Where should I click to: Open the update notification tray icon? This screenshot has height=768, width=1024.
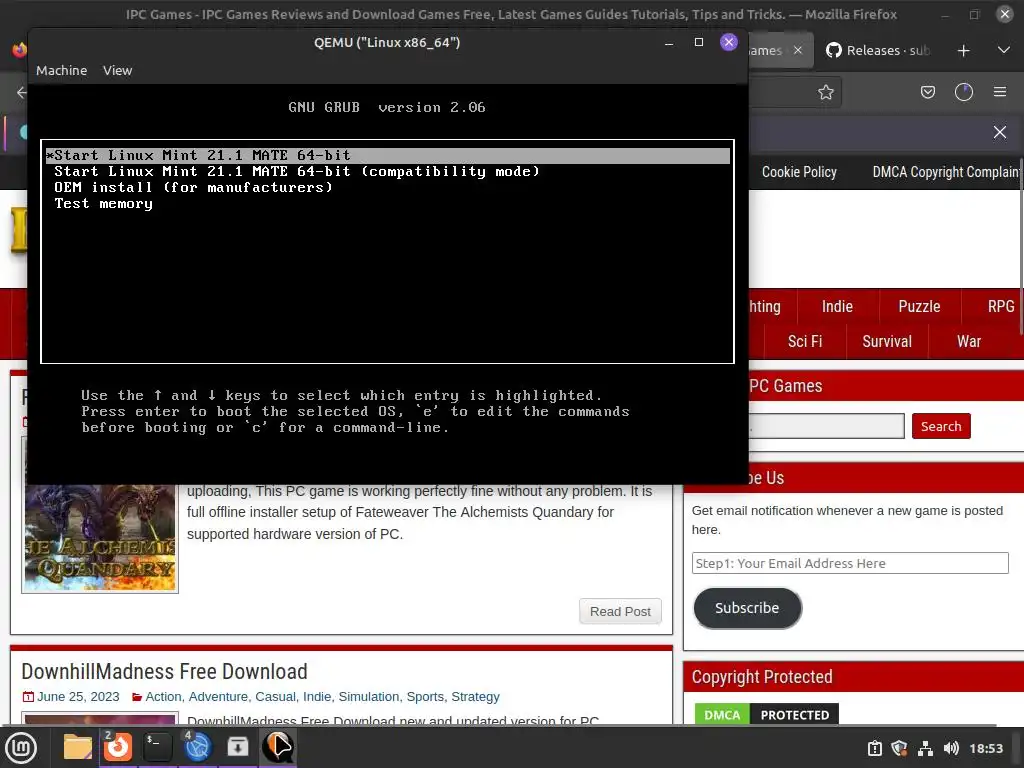(875, 748)
